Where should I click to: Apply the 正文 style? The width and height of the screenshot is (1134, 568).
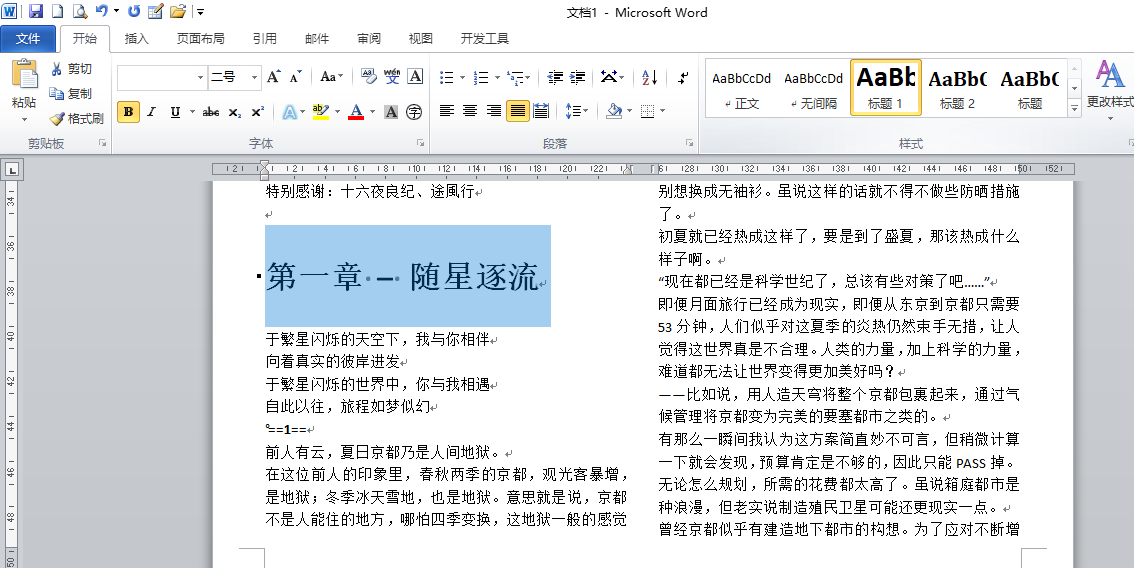coord(741,88)
